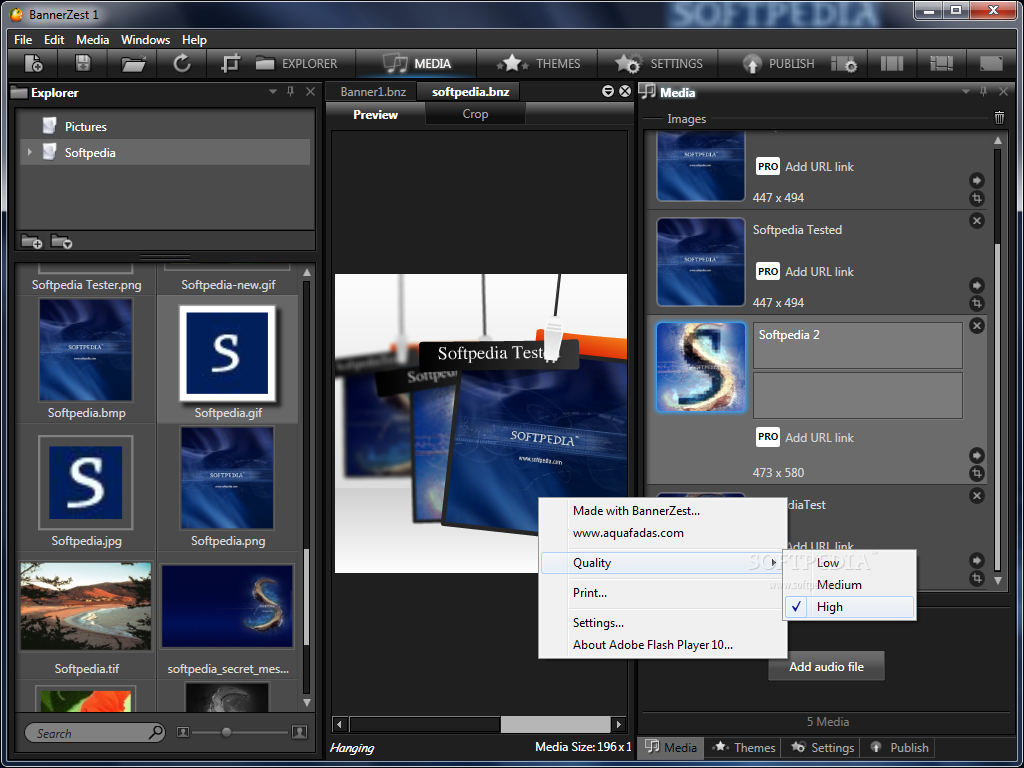
Task: Remove the Softpedia 2 media item
Action: (976, 325)
